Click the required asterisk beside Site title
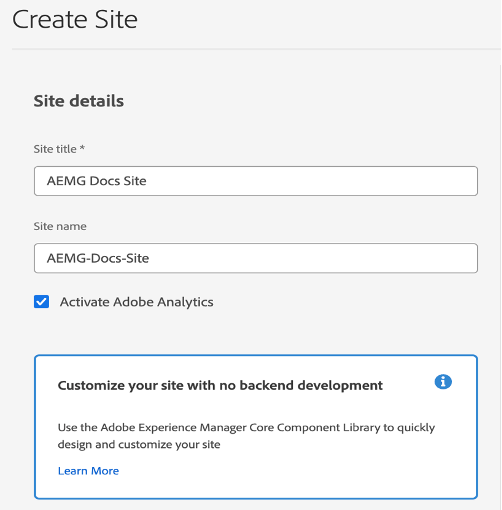 82,147
